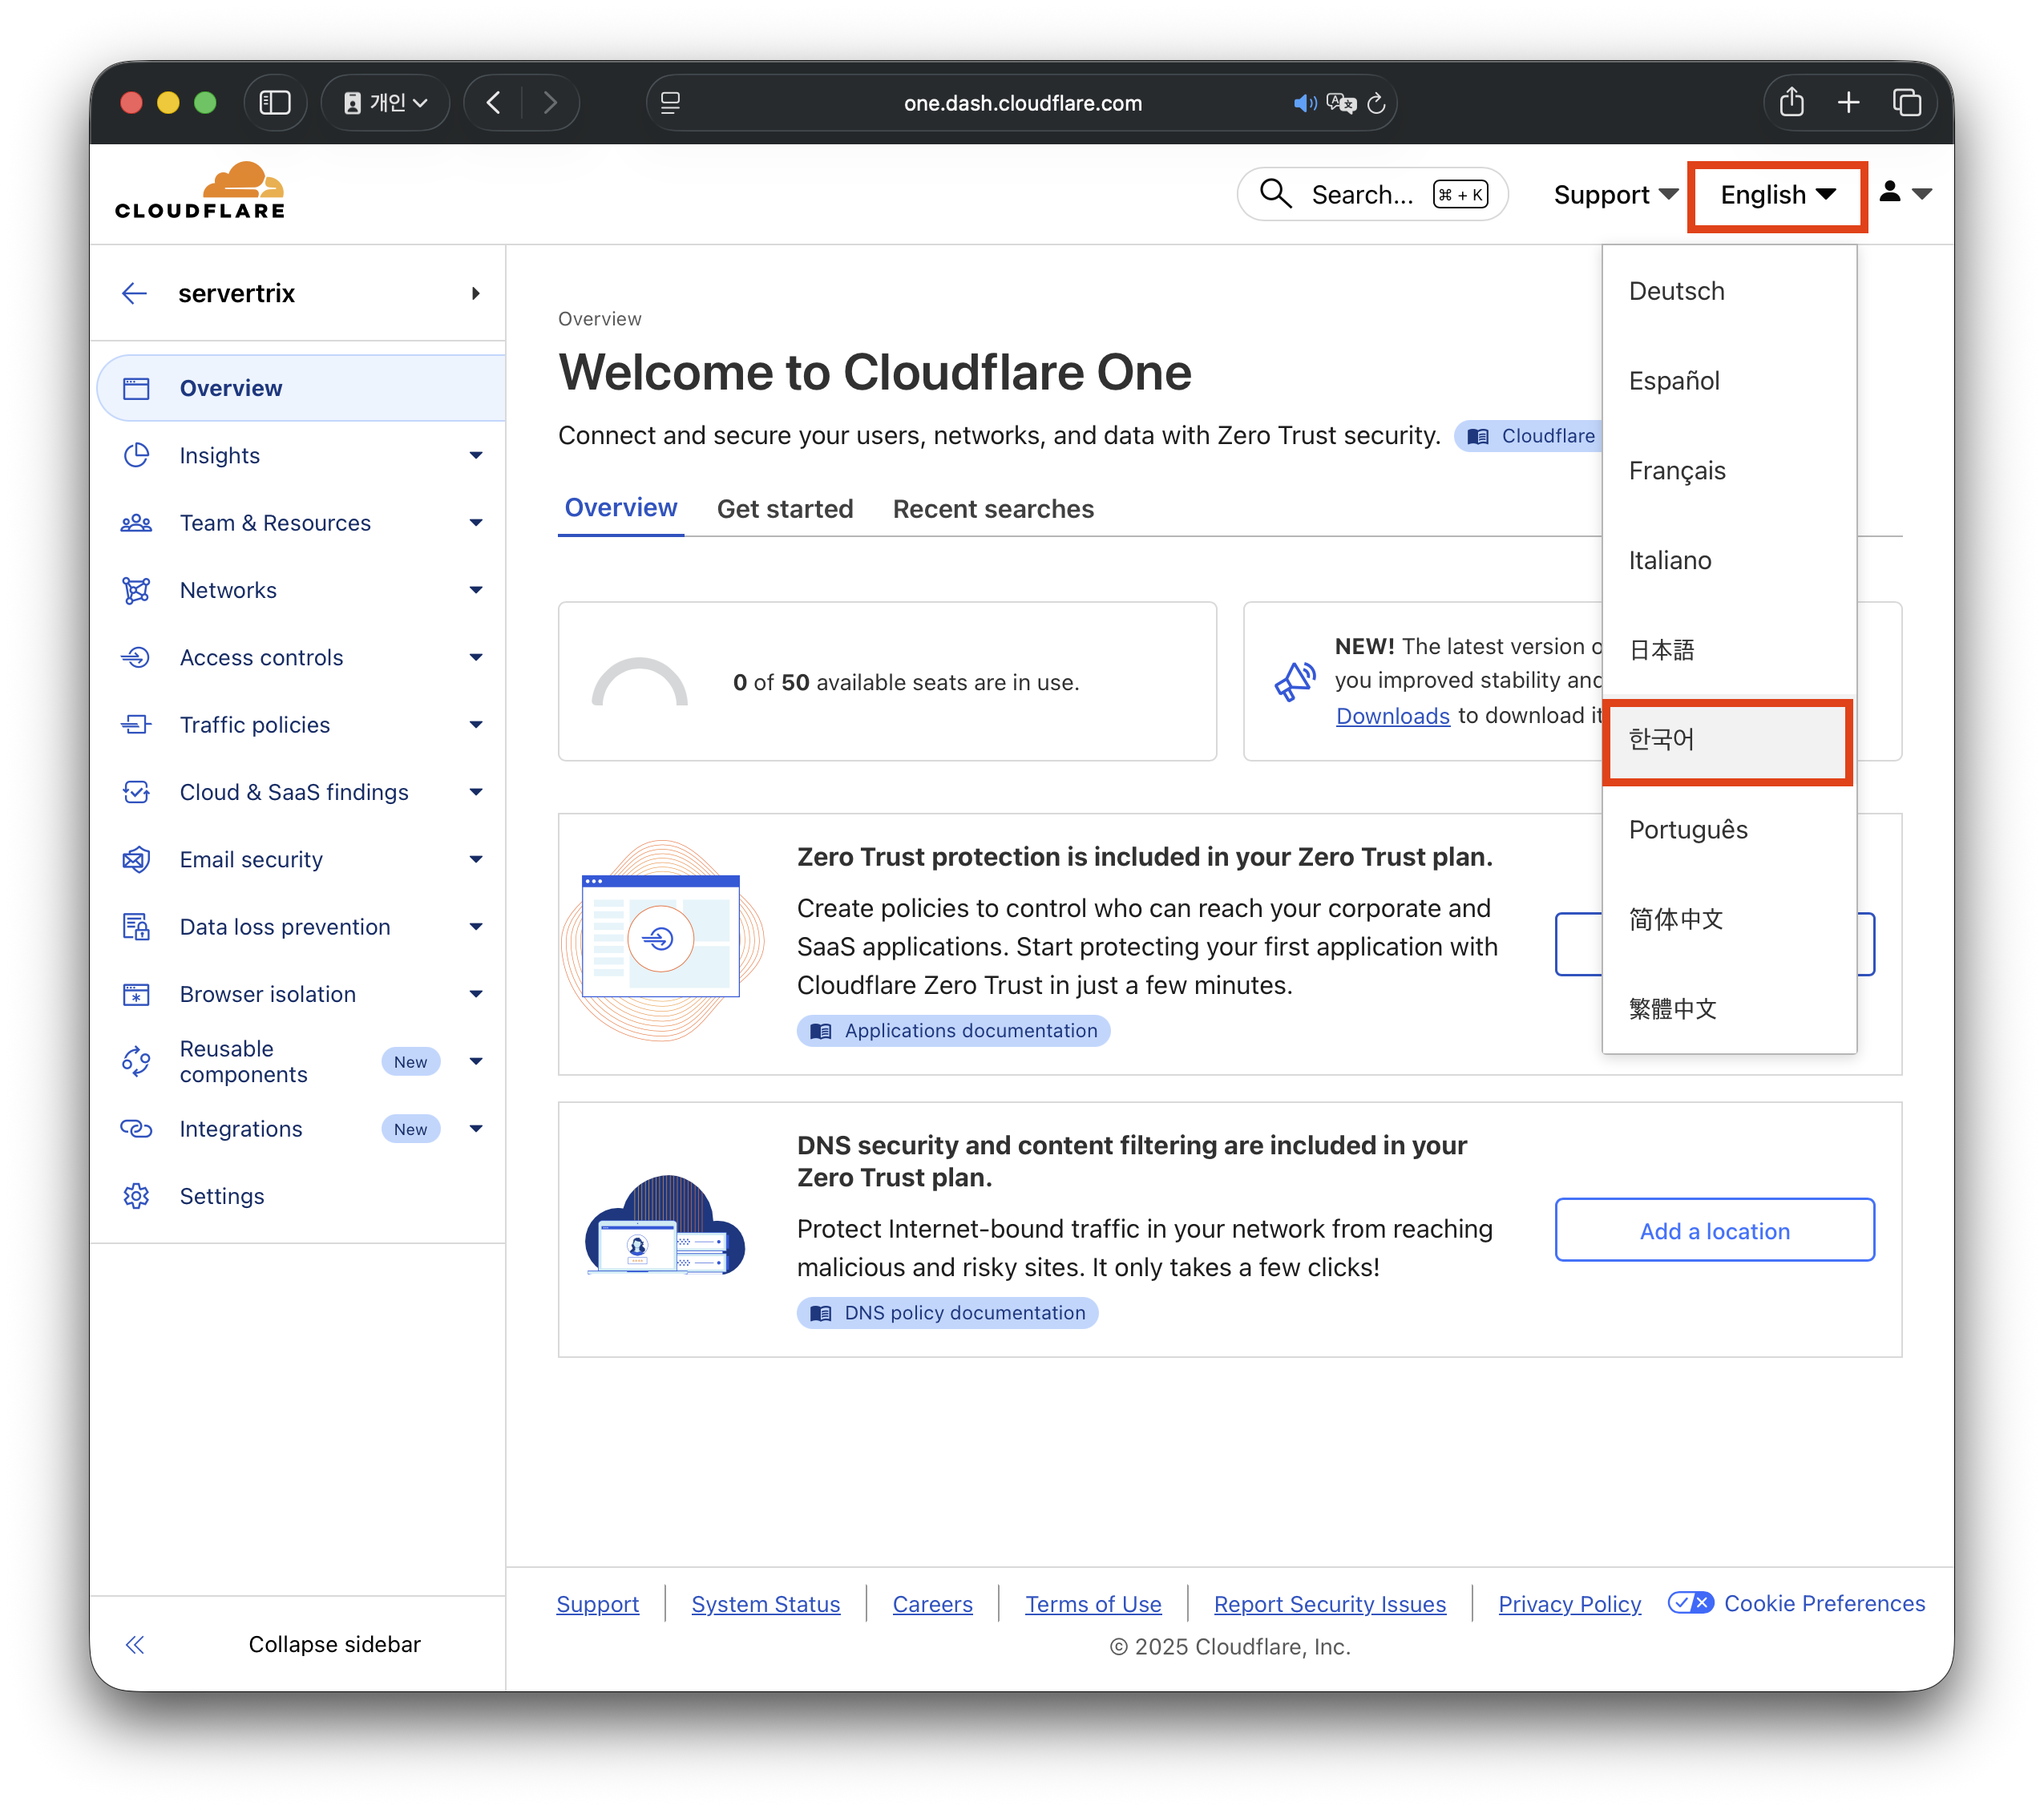This screenshot has width=2044, height=1810.
Task: Open Settings with the gear icon
Action: tap(137, 1196)
